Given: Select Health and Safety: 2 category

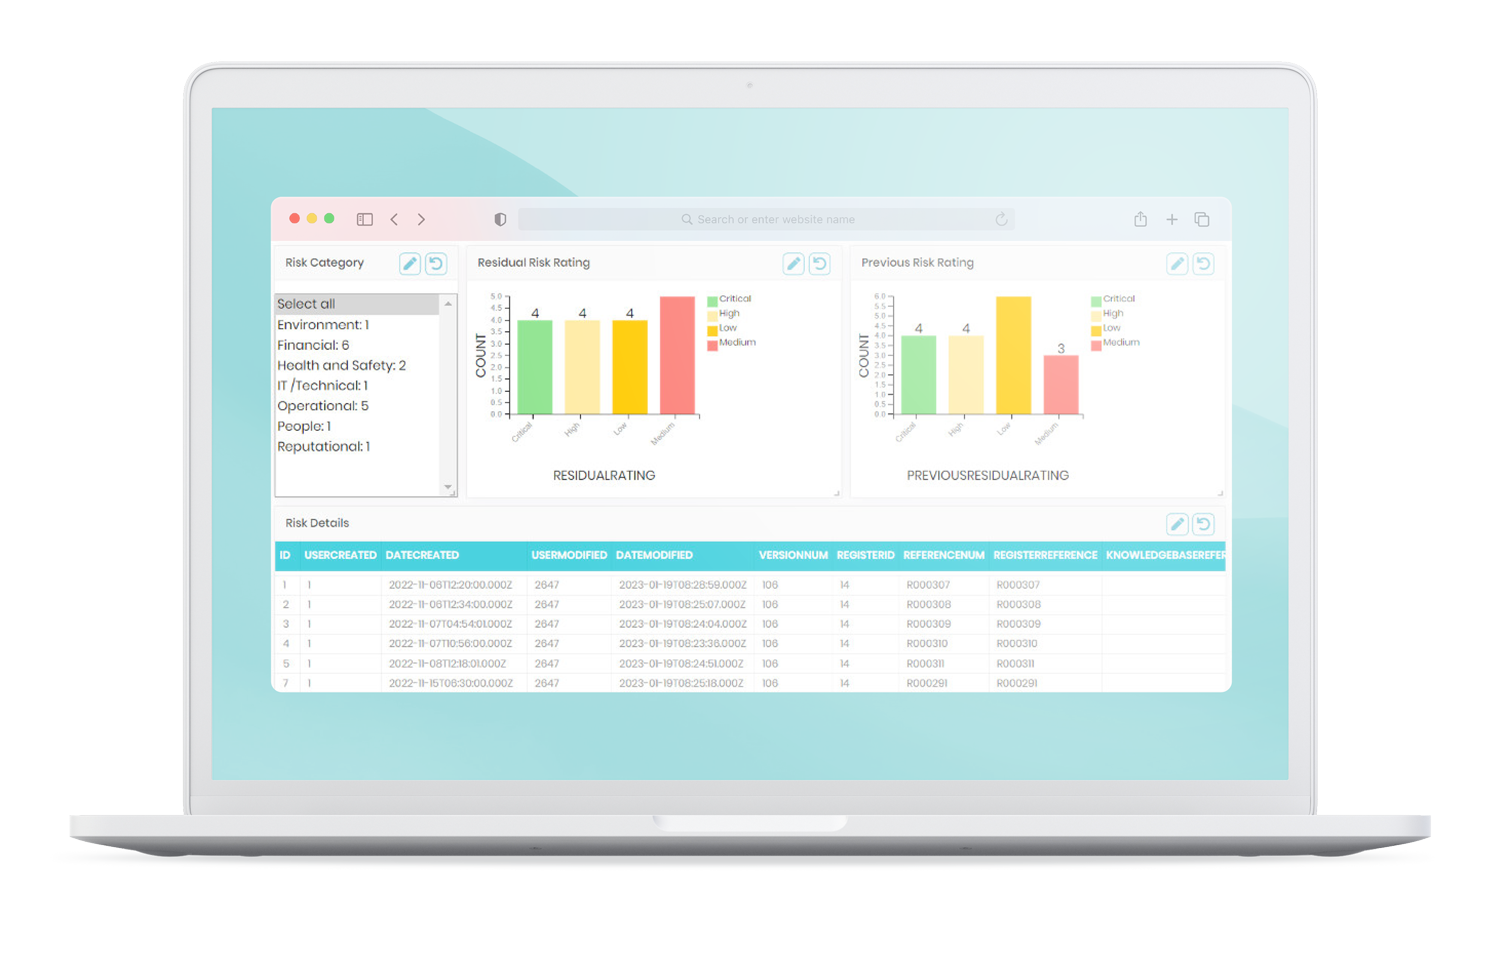Looking at the screenshot, I should 357,365.
